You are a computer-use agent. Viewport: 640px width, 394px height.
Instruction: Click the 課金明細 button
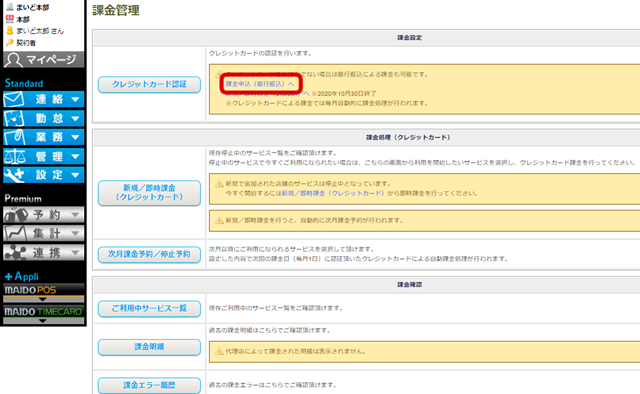coord(149,347)
